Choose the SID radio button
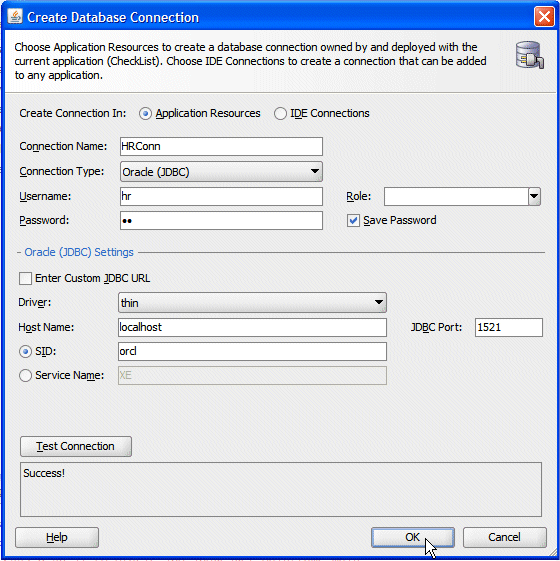Image resolution: width=560 pixels, height=561 pixels. pos(25,352)
